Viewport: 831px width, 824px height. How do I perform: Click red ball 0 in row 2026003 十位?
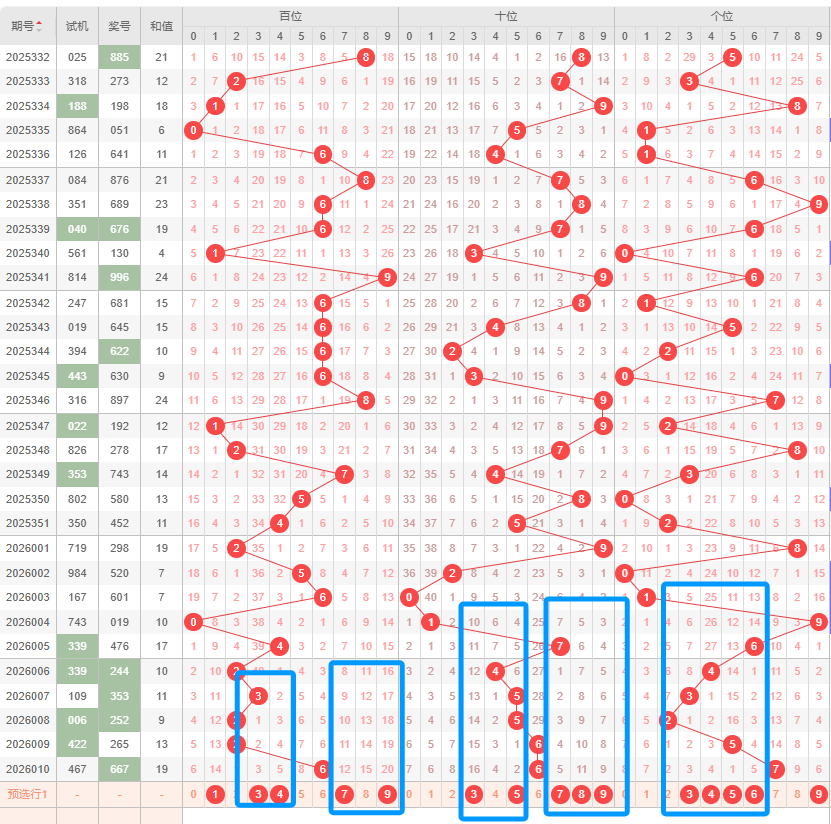click(409, 597)
